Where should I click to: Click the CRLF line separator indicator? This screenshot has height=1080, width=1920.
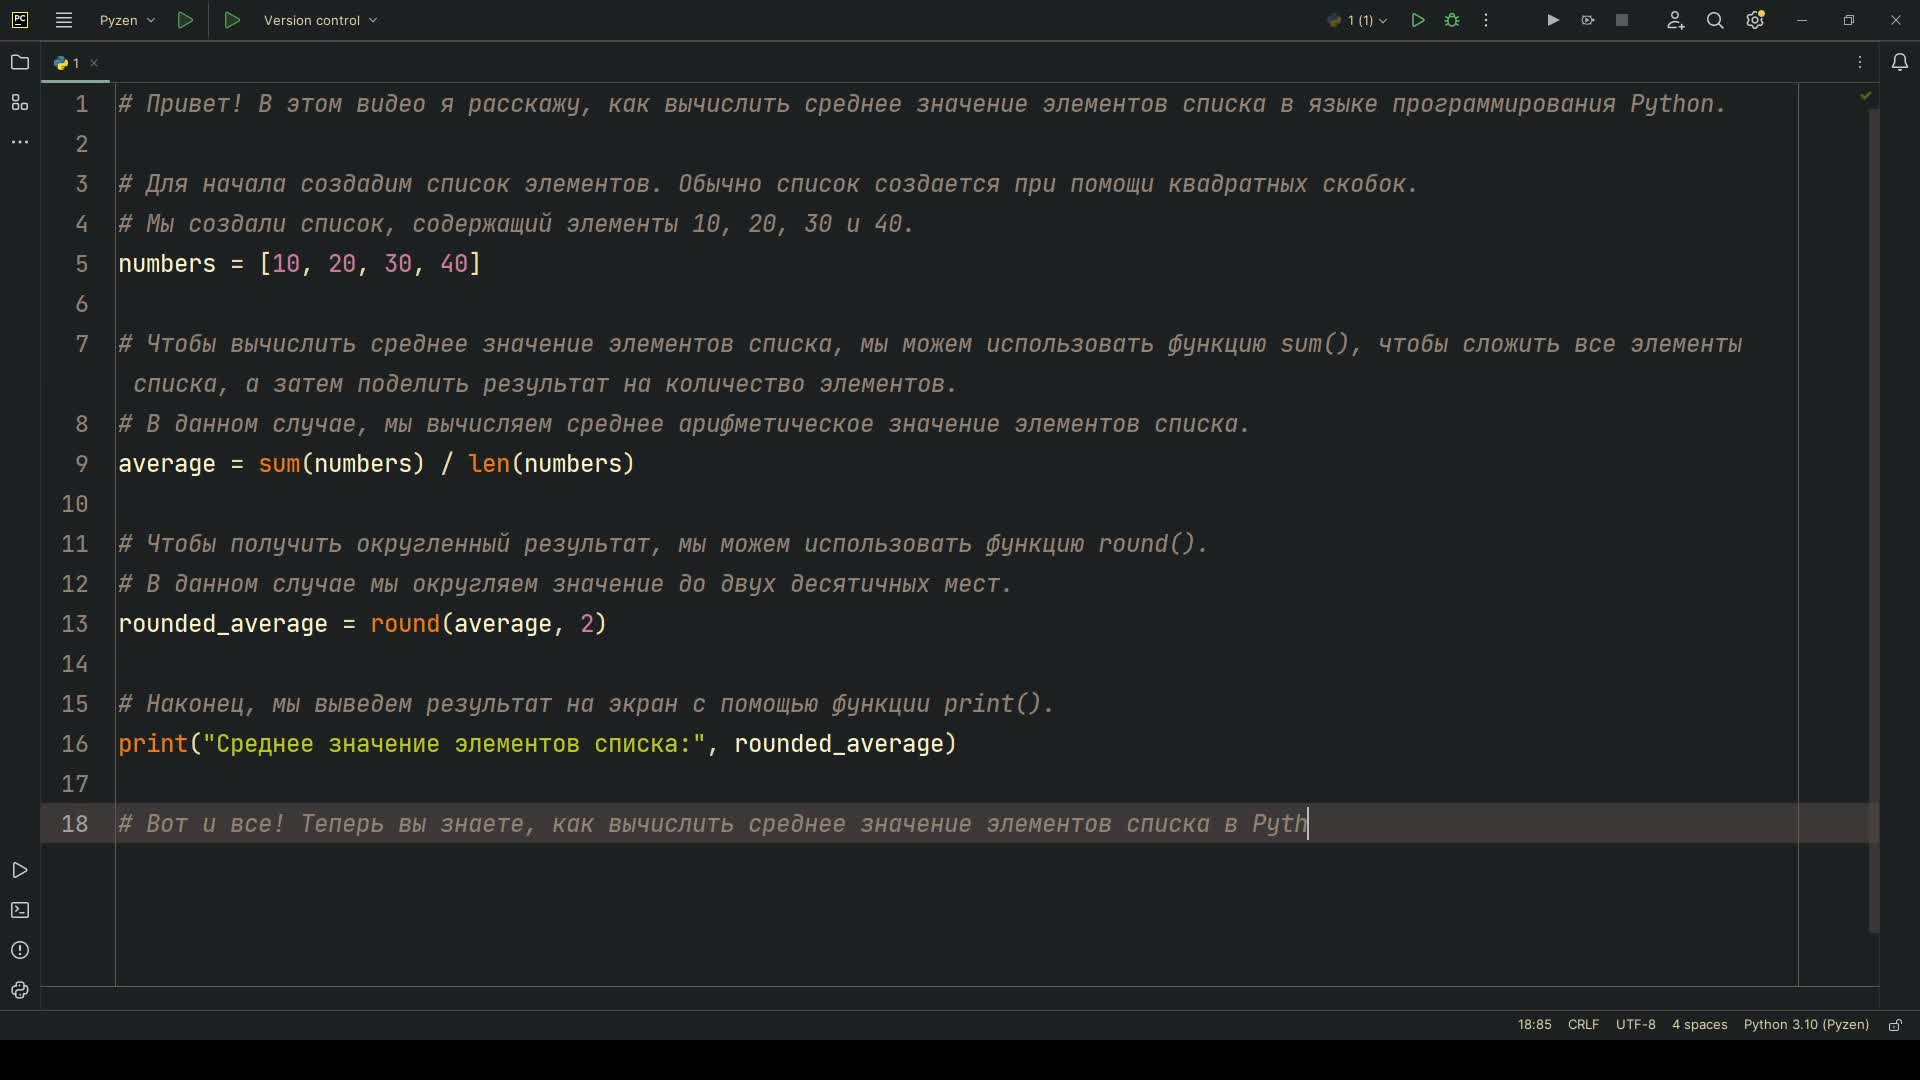1583,1025
